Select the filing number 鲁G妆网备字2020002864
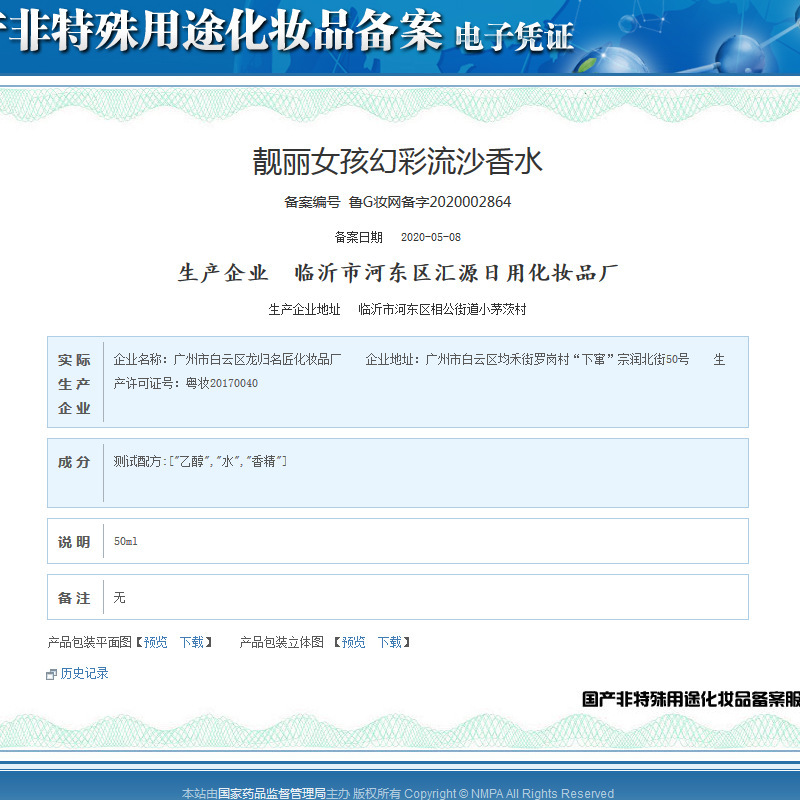800x800 pixels. point(430,202)
